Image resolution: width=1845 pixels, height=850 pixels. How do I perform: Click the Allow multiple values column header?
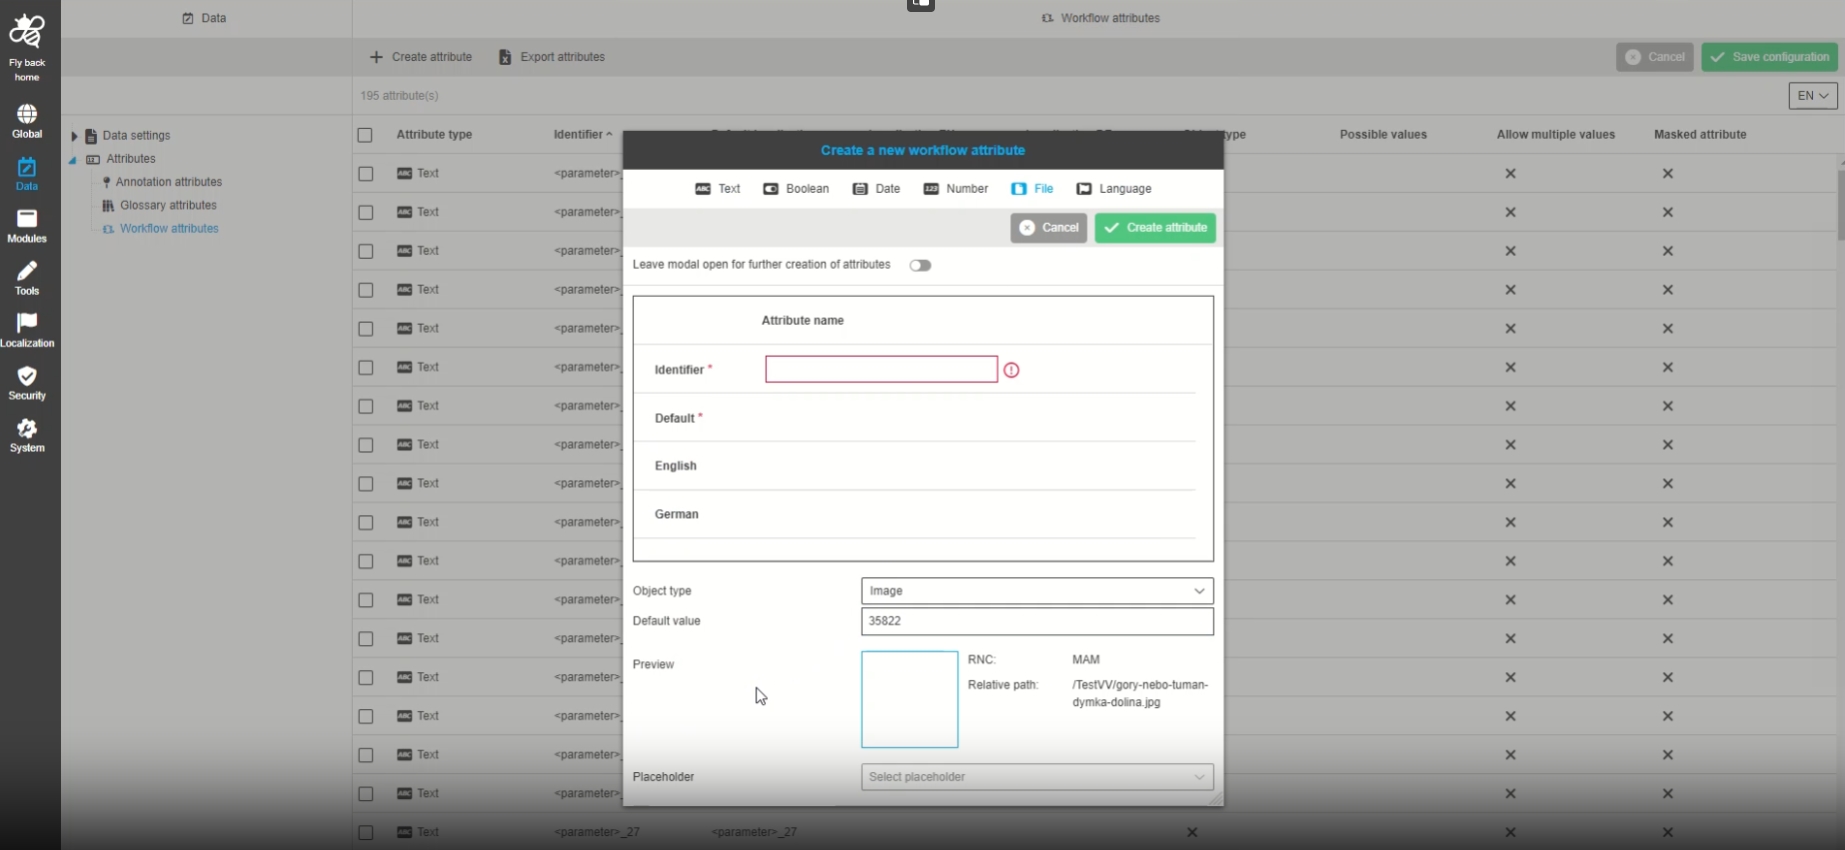pos(1556,135)
